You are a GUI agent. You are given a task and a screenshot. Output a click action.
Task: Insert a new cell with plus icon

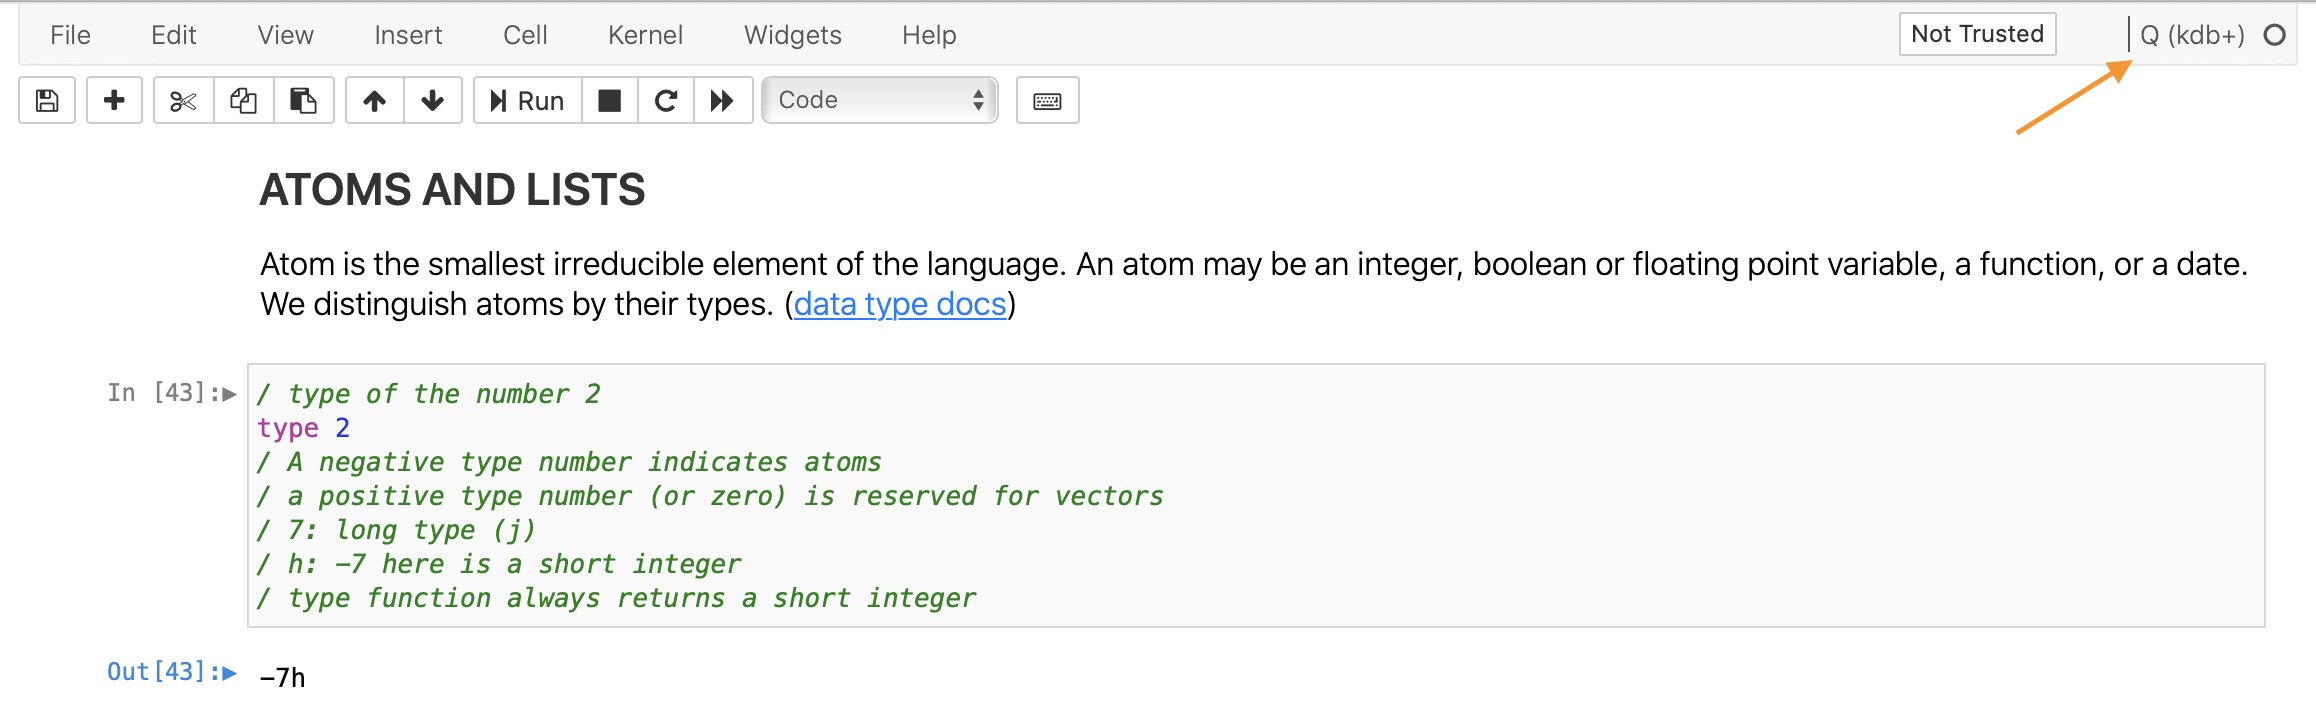[x=114, y=101]
